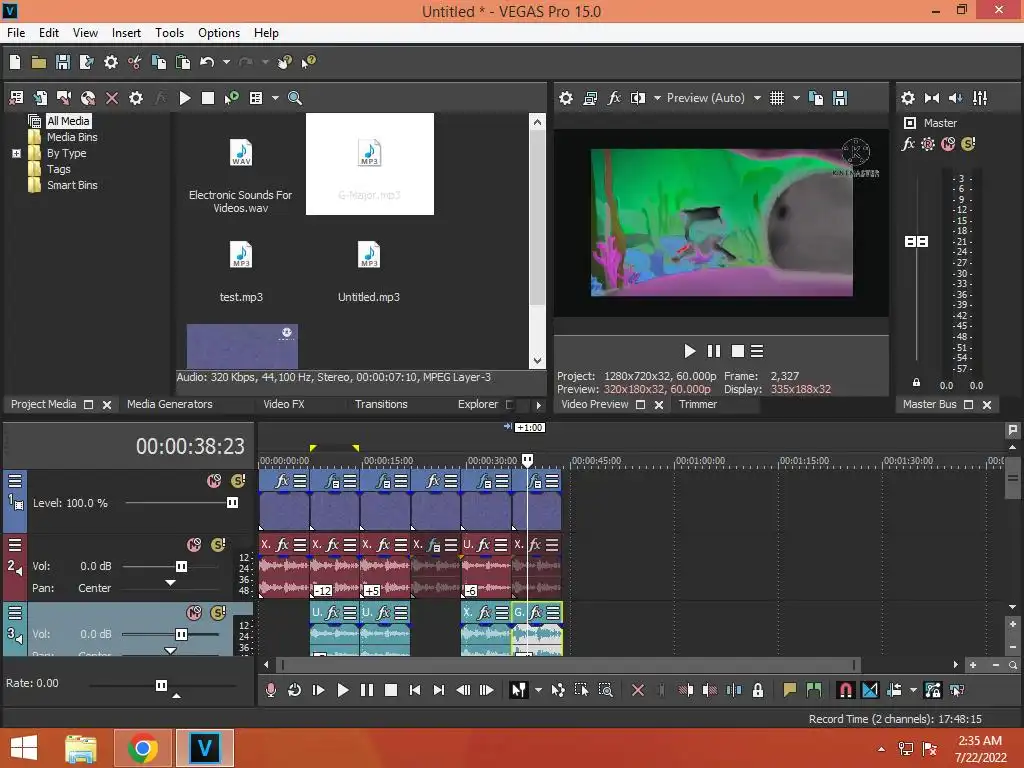This screenshot has height=768, width=1024.
Task: Open Project Properties gear in main toolbar
Action: (111, 62)
